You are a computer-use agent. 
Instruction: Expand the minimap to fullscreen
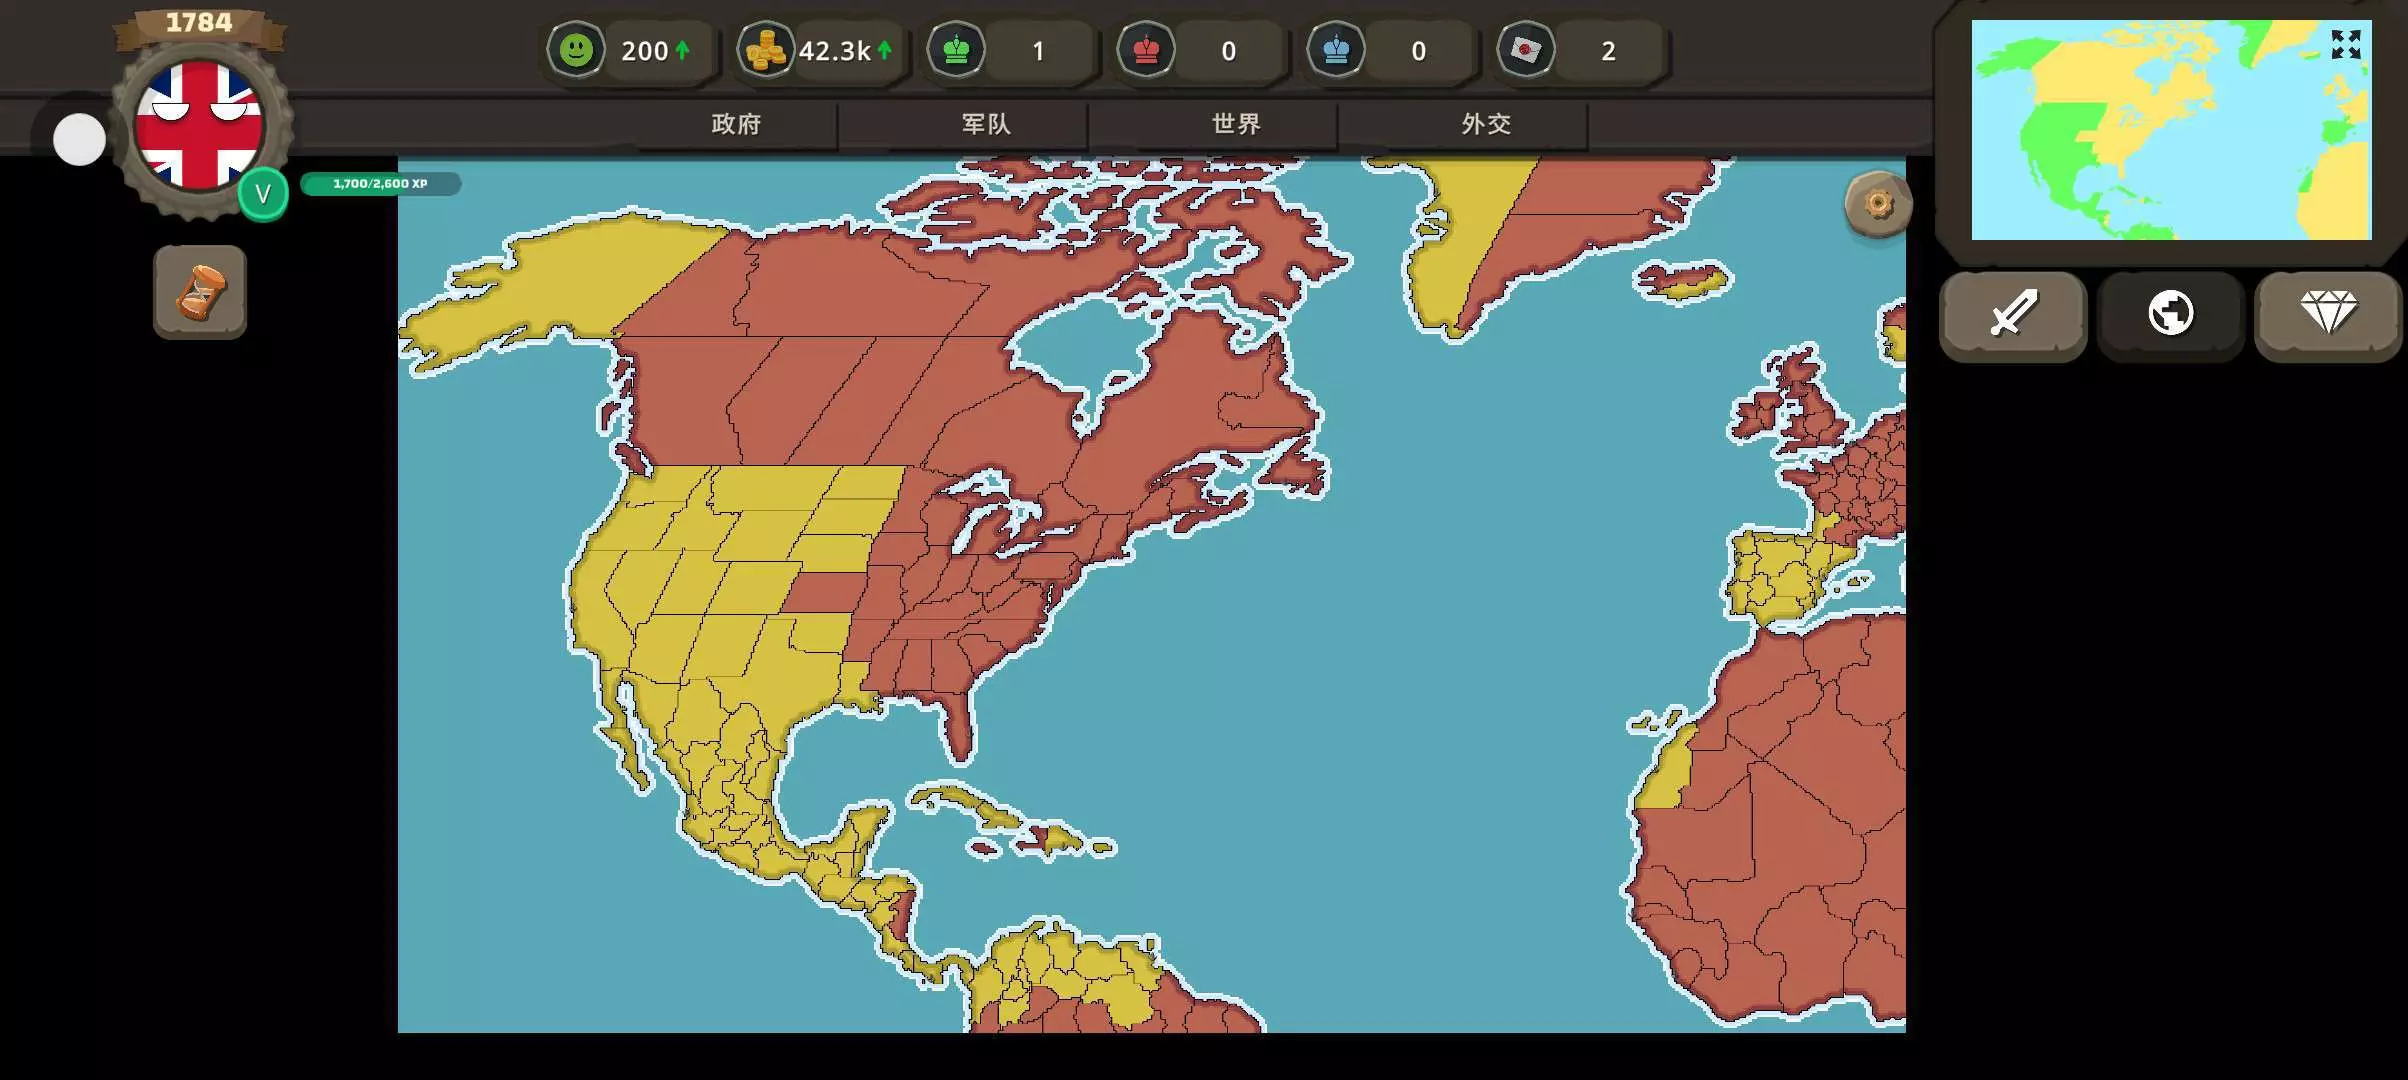2345,44
